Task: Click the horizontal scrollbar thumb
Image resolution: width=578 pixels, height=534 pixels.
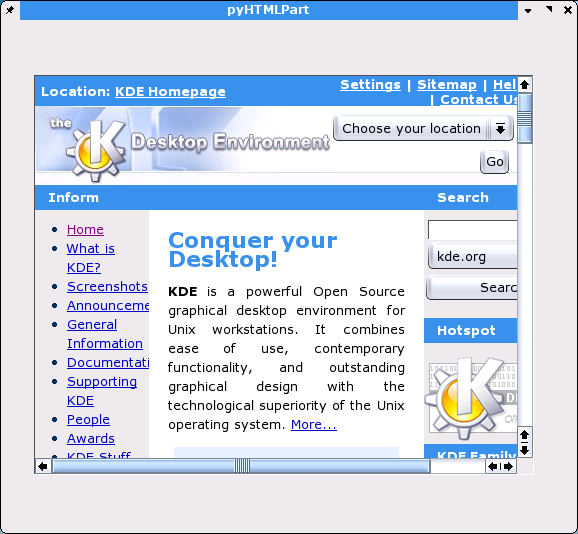Action: 241,466
